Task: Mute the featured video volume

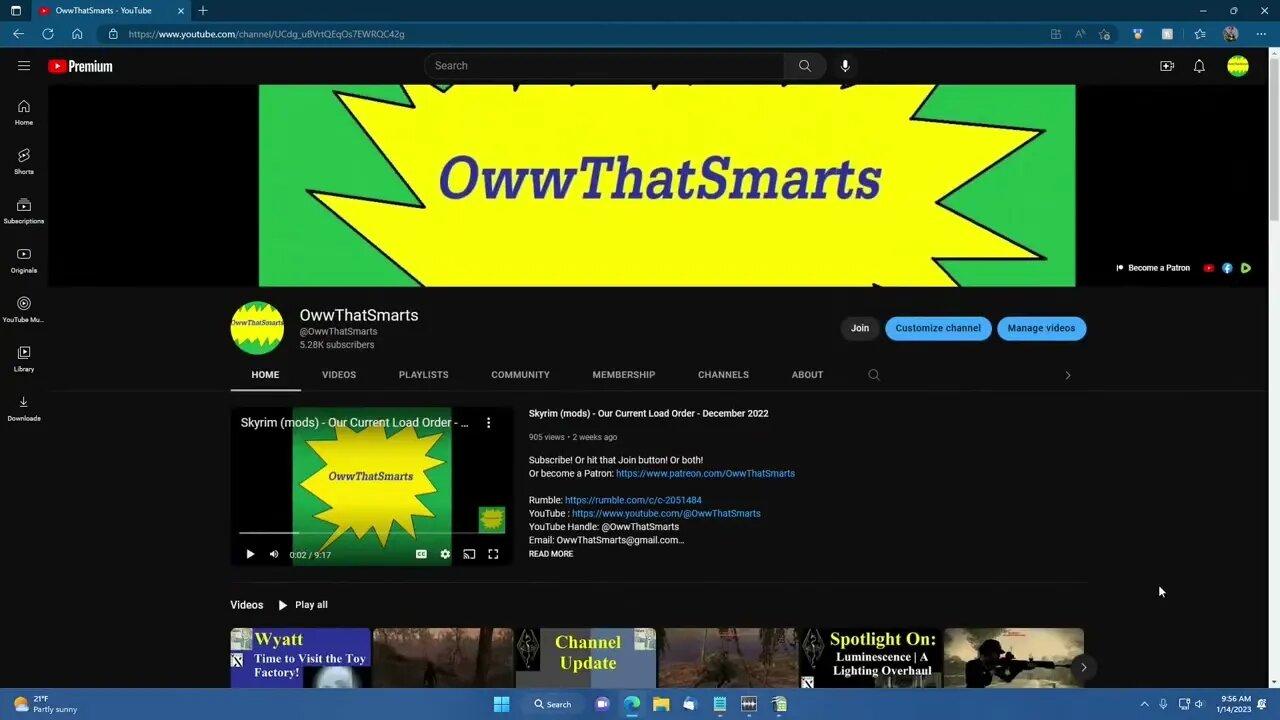Action: click(274, 554)
